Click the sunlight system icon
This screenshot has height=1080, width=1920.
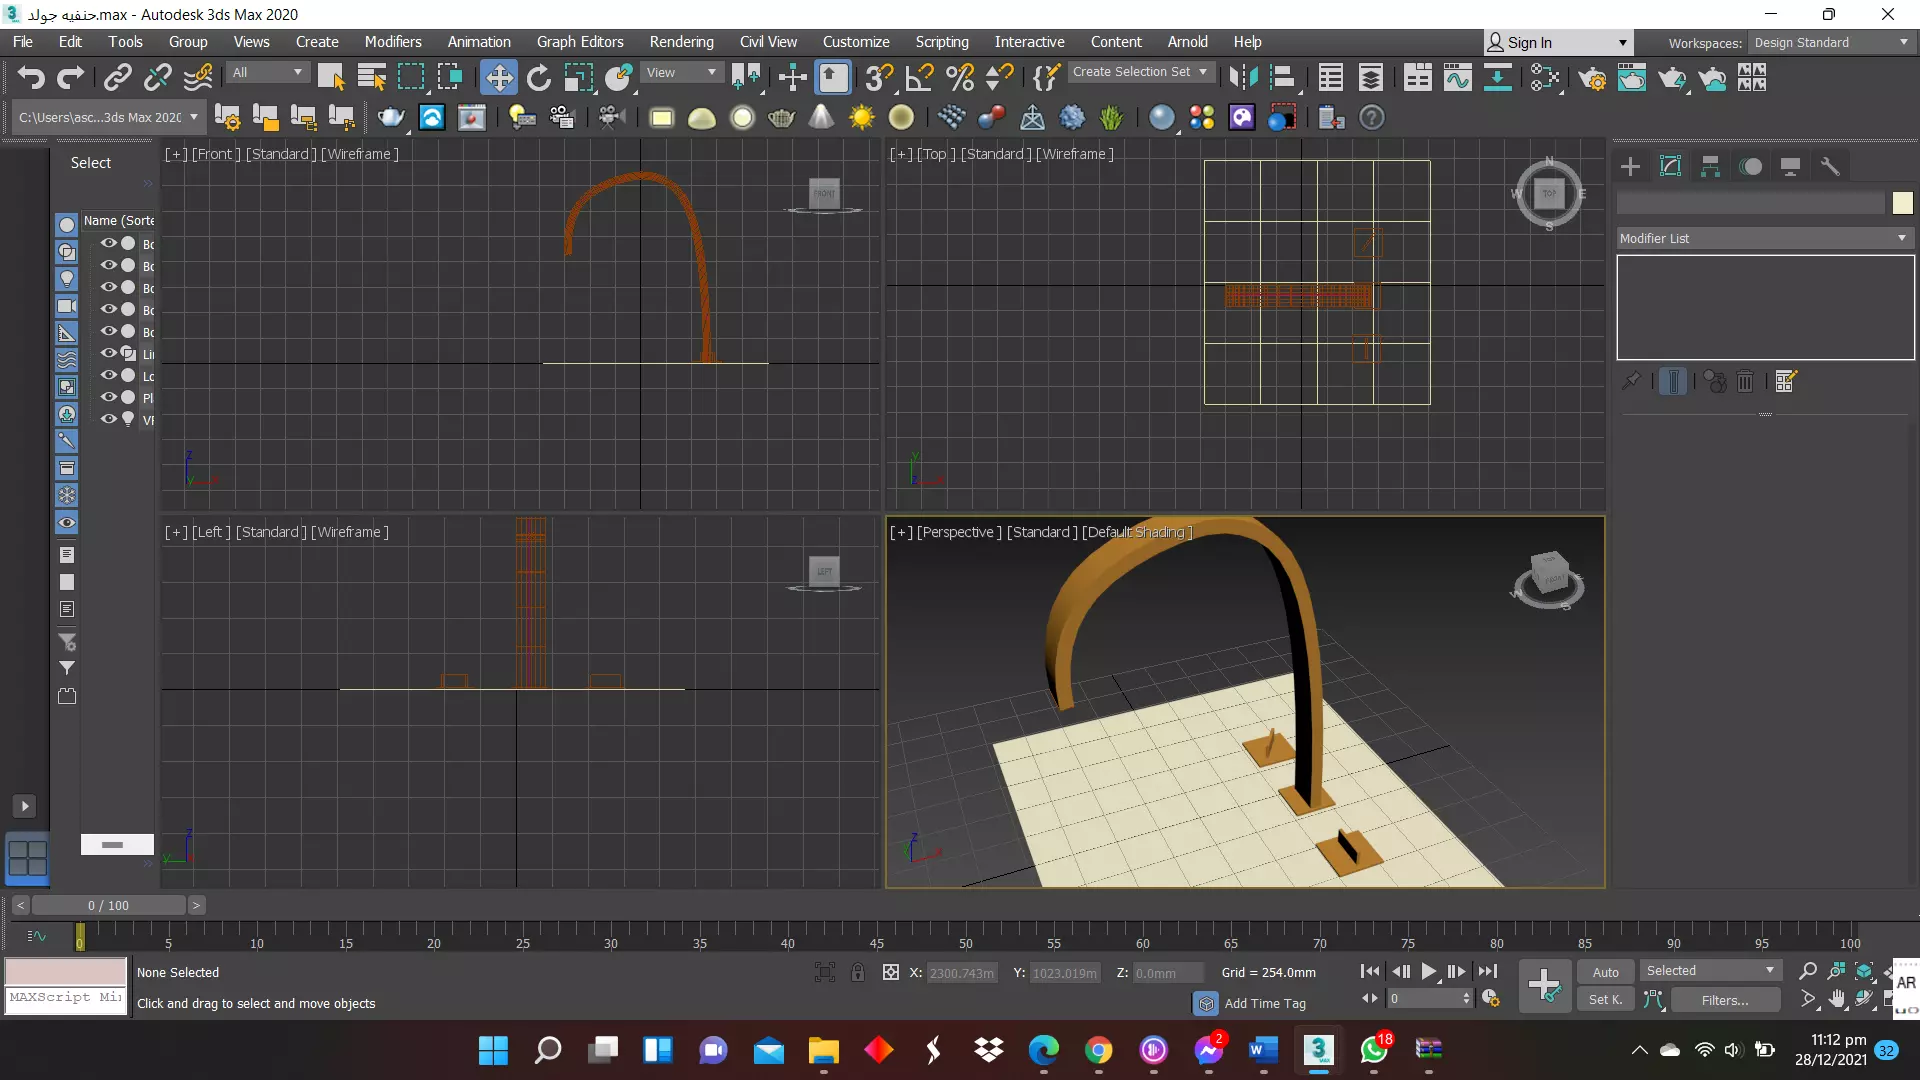[x=861, y=118]
